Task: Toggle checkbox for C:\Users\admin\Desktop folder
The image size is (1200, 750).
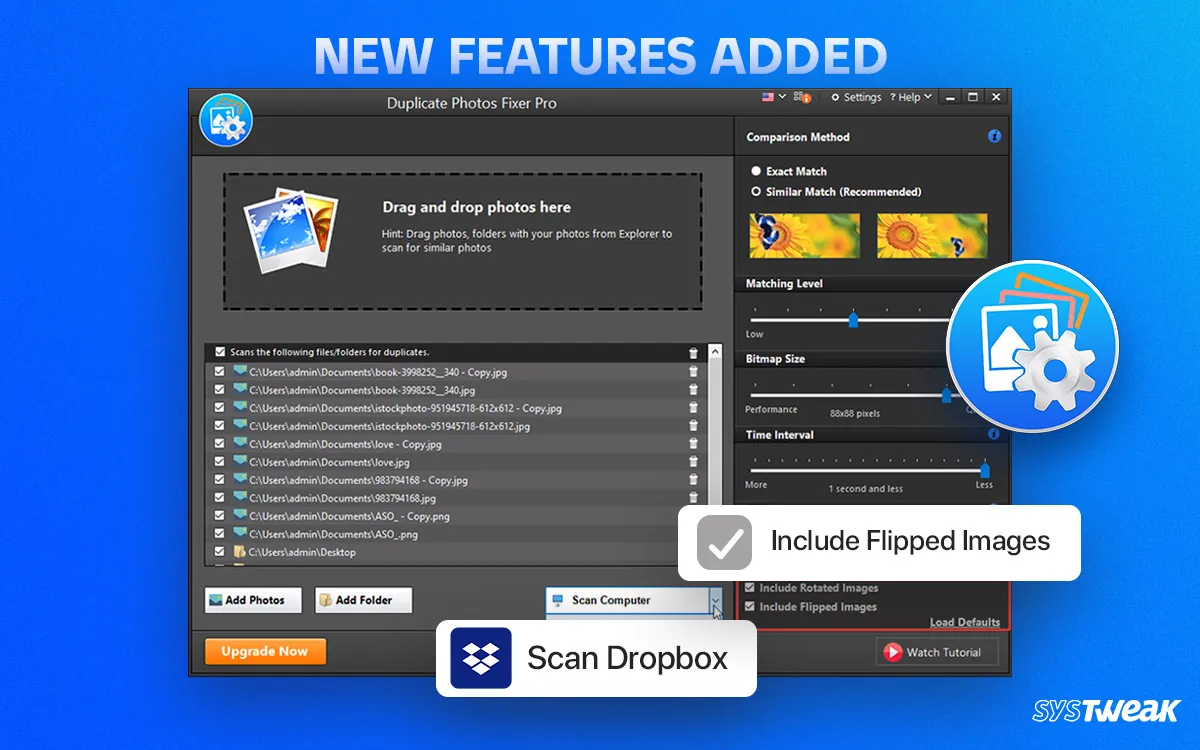Action: (x=219, y=552)
